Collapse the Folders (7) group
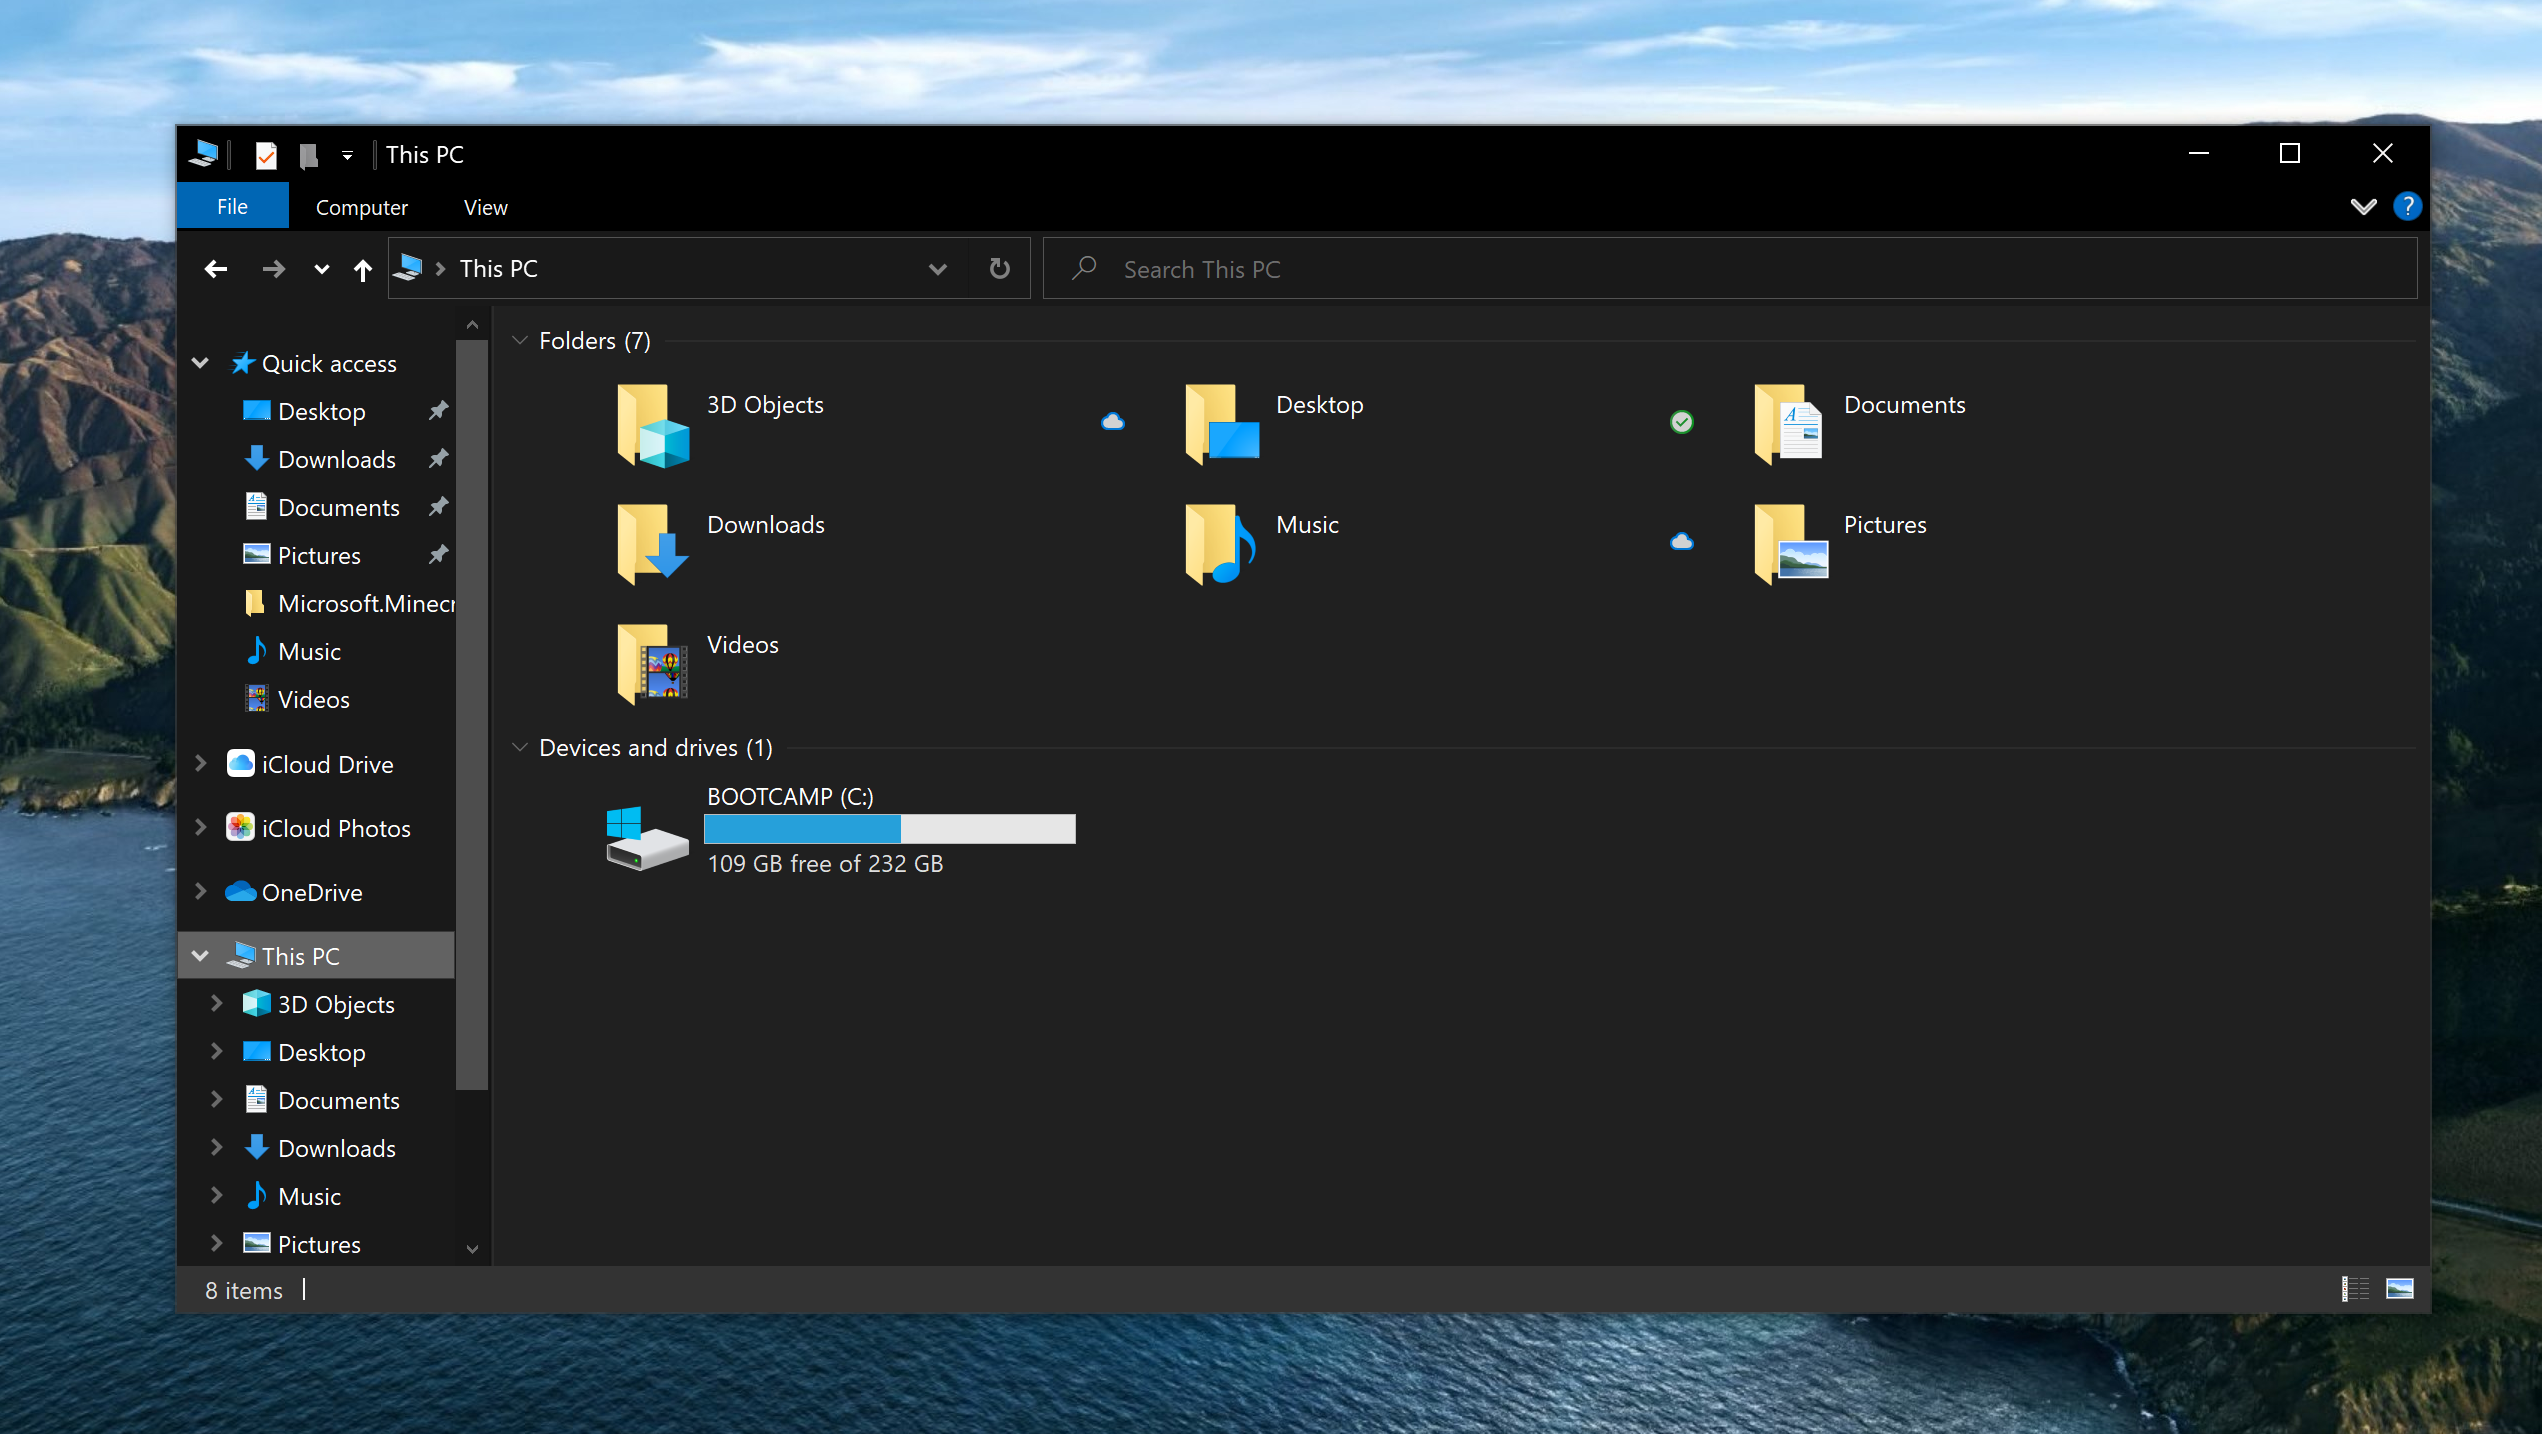 tap(520, 341)
